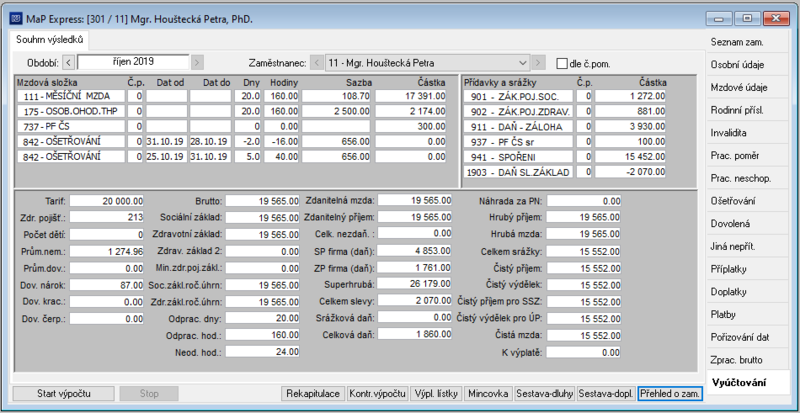Click the 'říjen 2019' period field

point(133,62)
